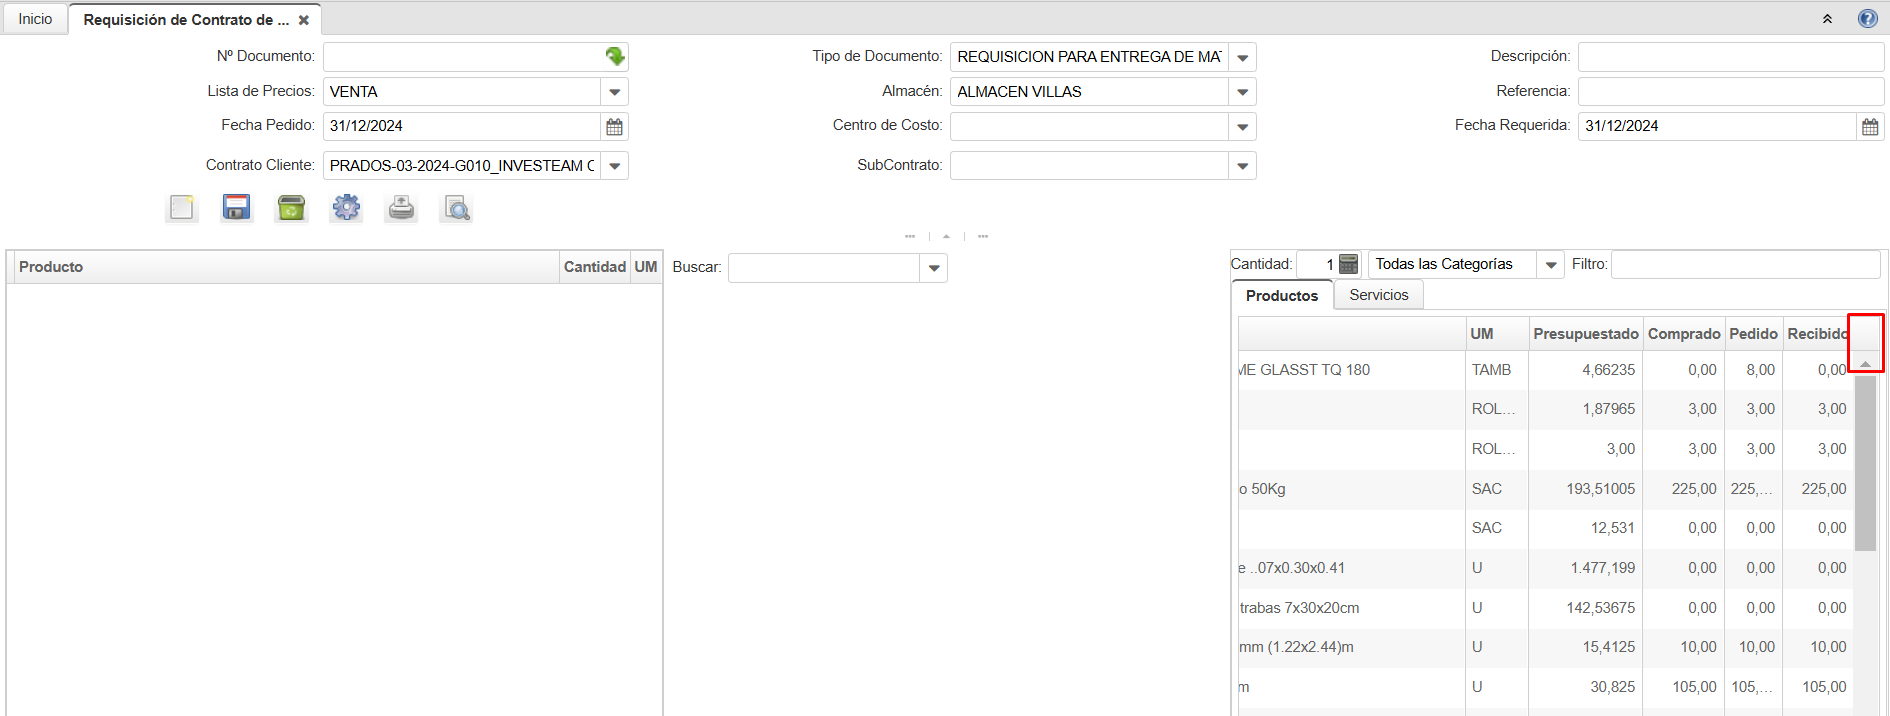Switch to the Servicios tab
1890x716 pixels.
point(1378,295)
